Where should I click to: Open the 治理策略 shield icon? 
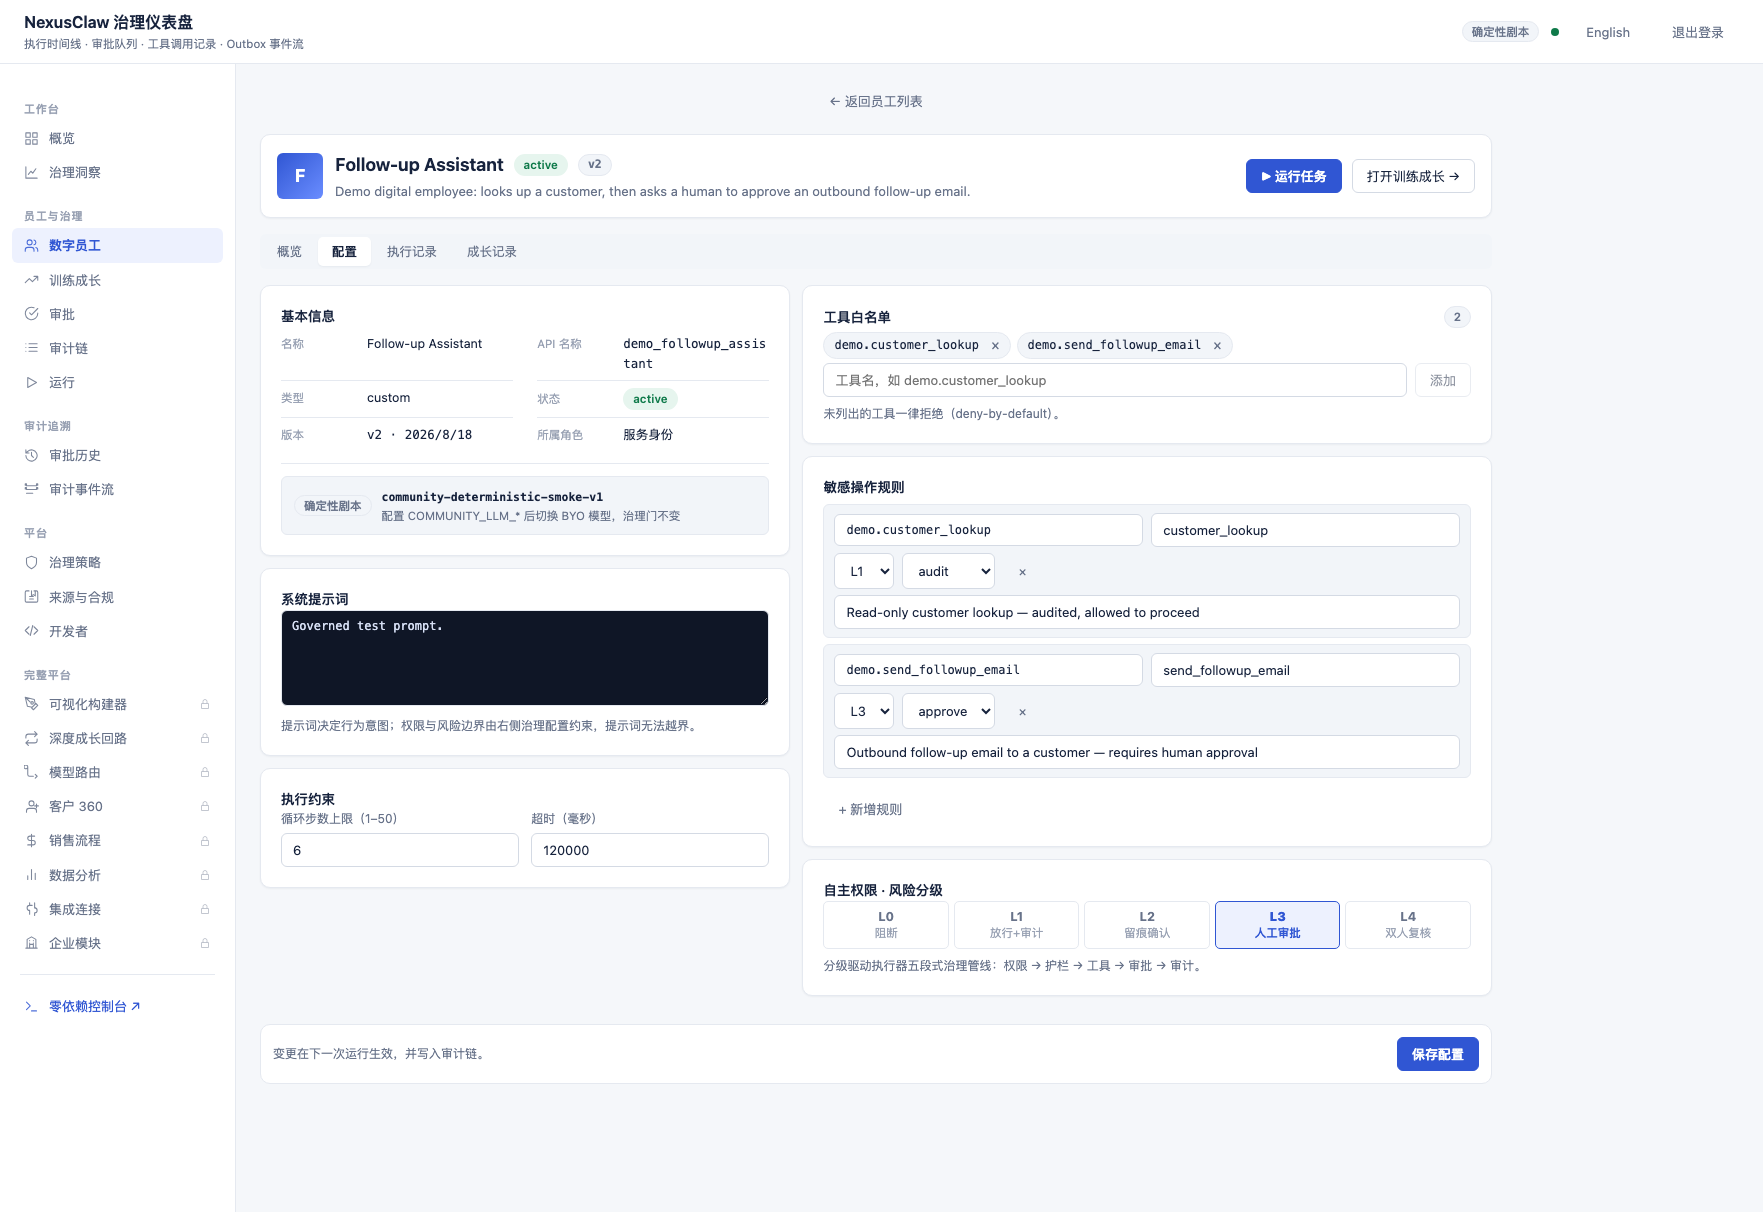(x=31, y=563)
